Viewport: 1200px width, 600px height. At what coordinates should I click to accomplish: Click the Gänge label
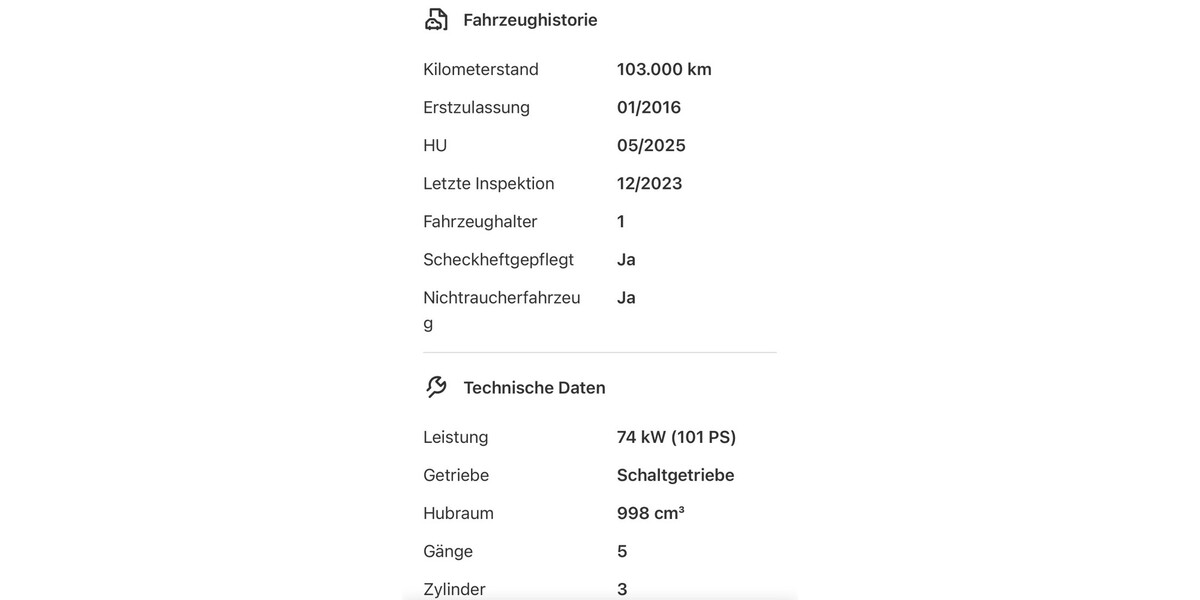(x=448, y=551)
